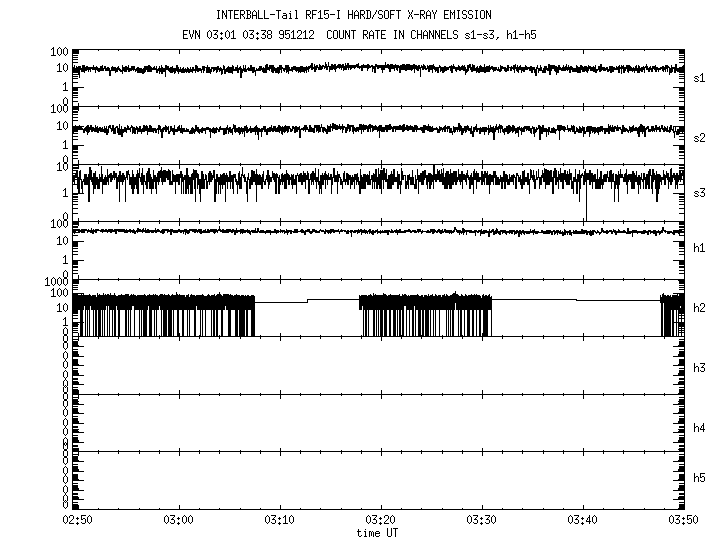
Task: Select the h4 channel label
Action: click(701, 428)
